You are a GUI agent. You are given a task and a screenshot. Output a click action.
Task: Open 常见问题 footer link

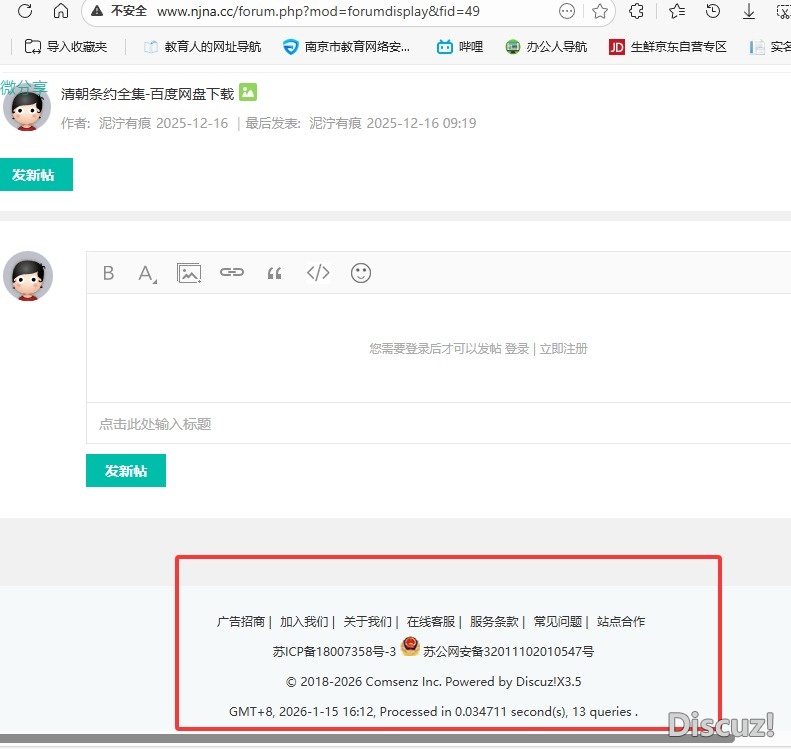tap(558, 621)
